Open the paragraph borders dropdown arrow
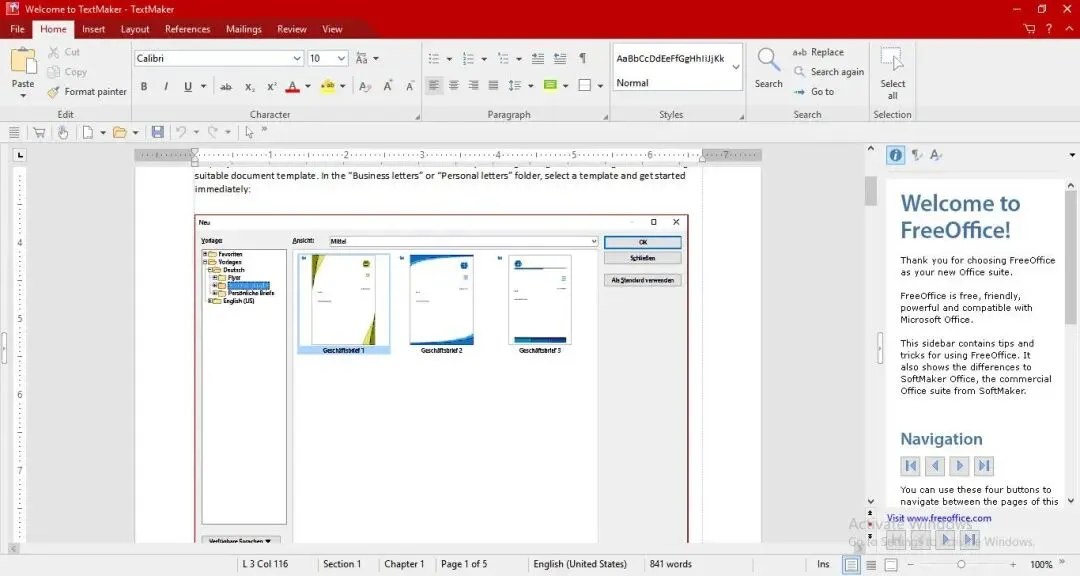The width and height of the screenshot is (1080, 576). click(x=600, y=86)
